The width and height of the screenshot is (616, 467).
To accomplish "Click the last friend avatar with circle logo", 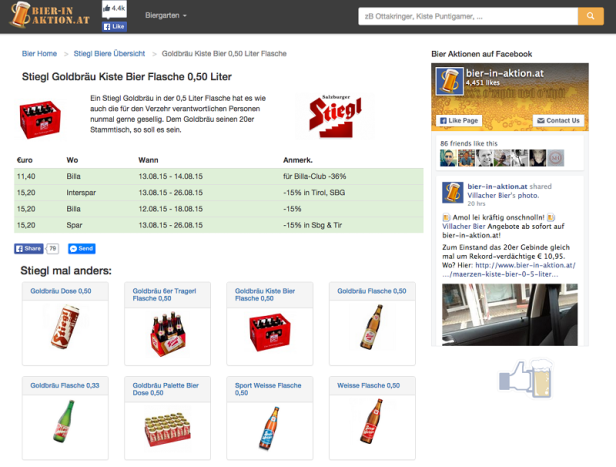I will [556, 158].
